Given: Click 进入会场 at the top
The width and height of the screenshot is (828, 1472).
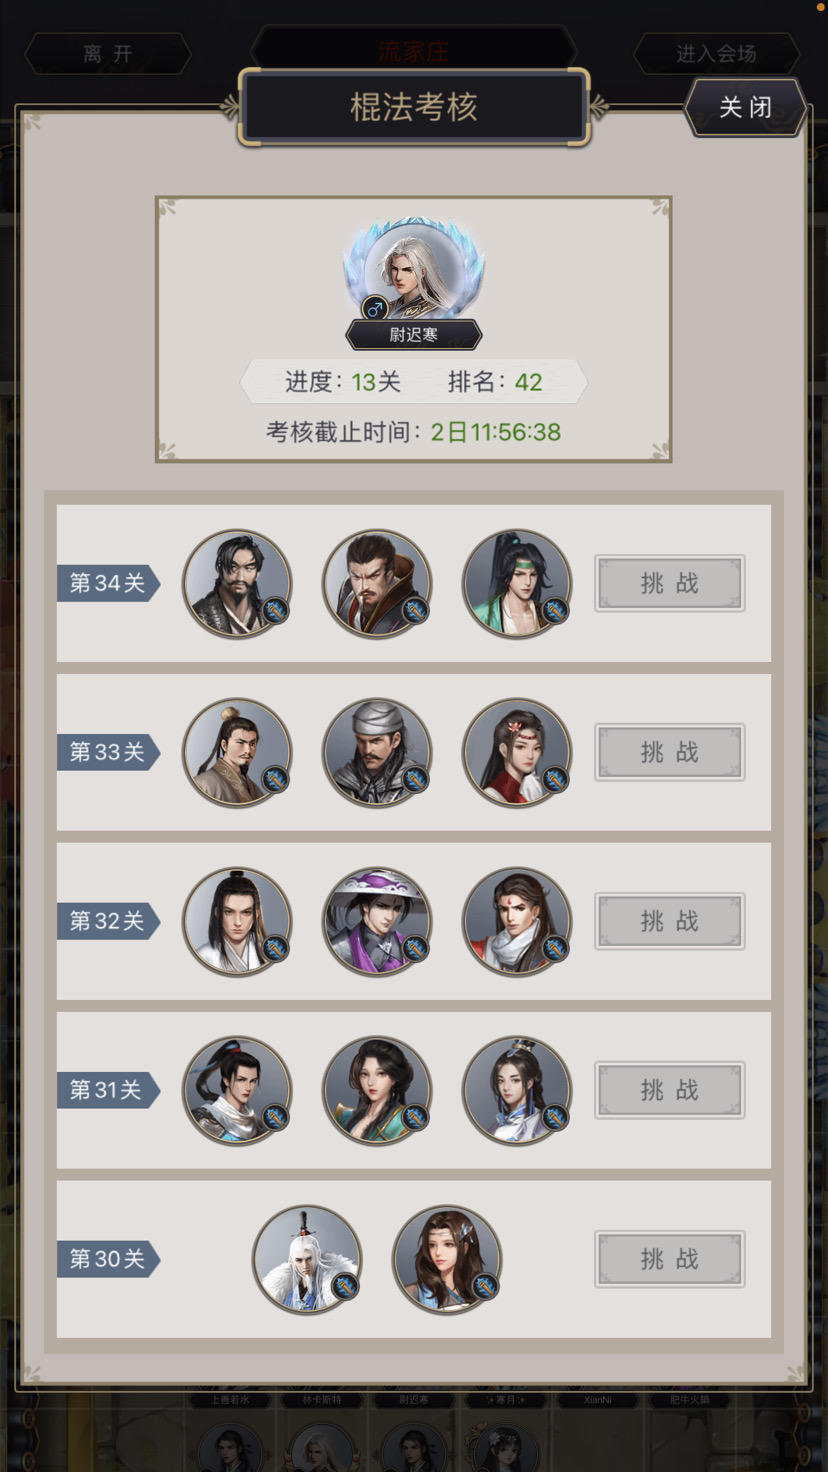Looking at the screenshot, I should point(716,54).
